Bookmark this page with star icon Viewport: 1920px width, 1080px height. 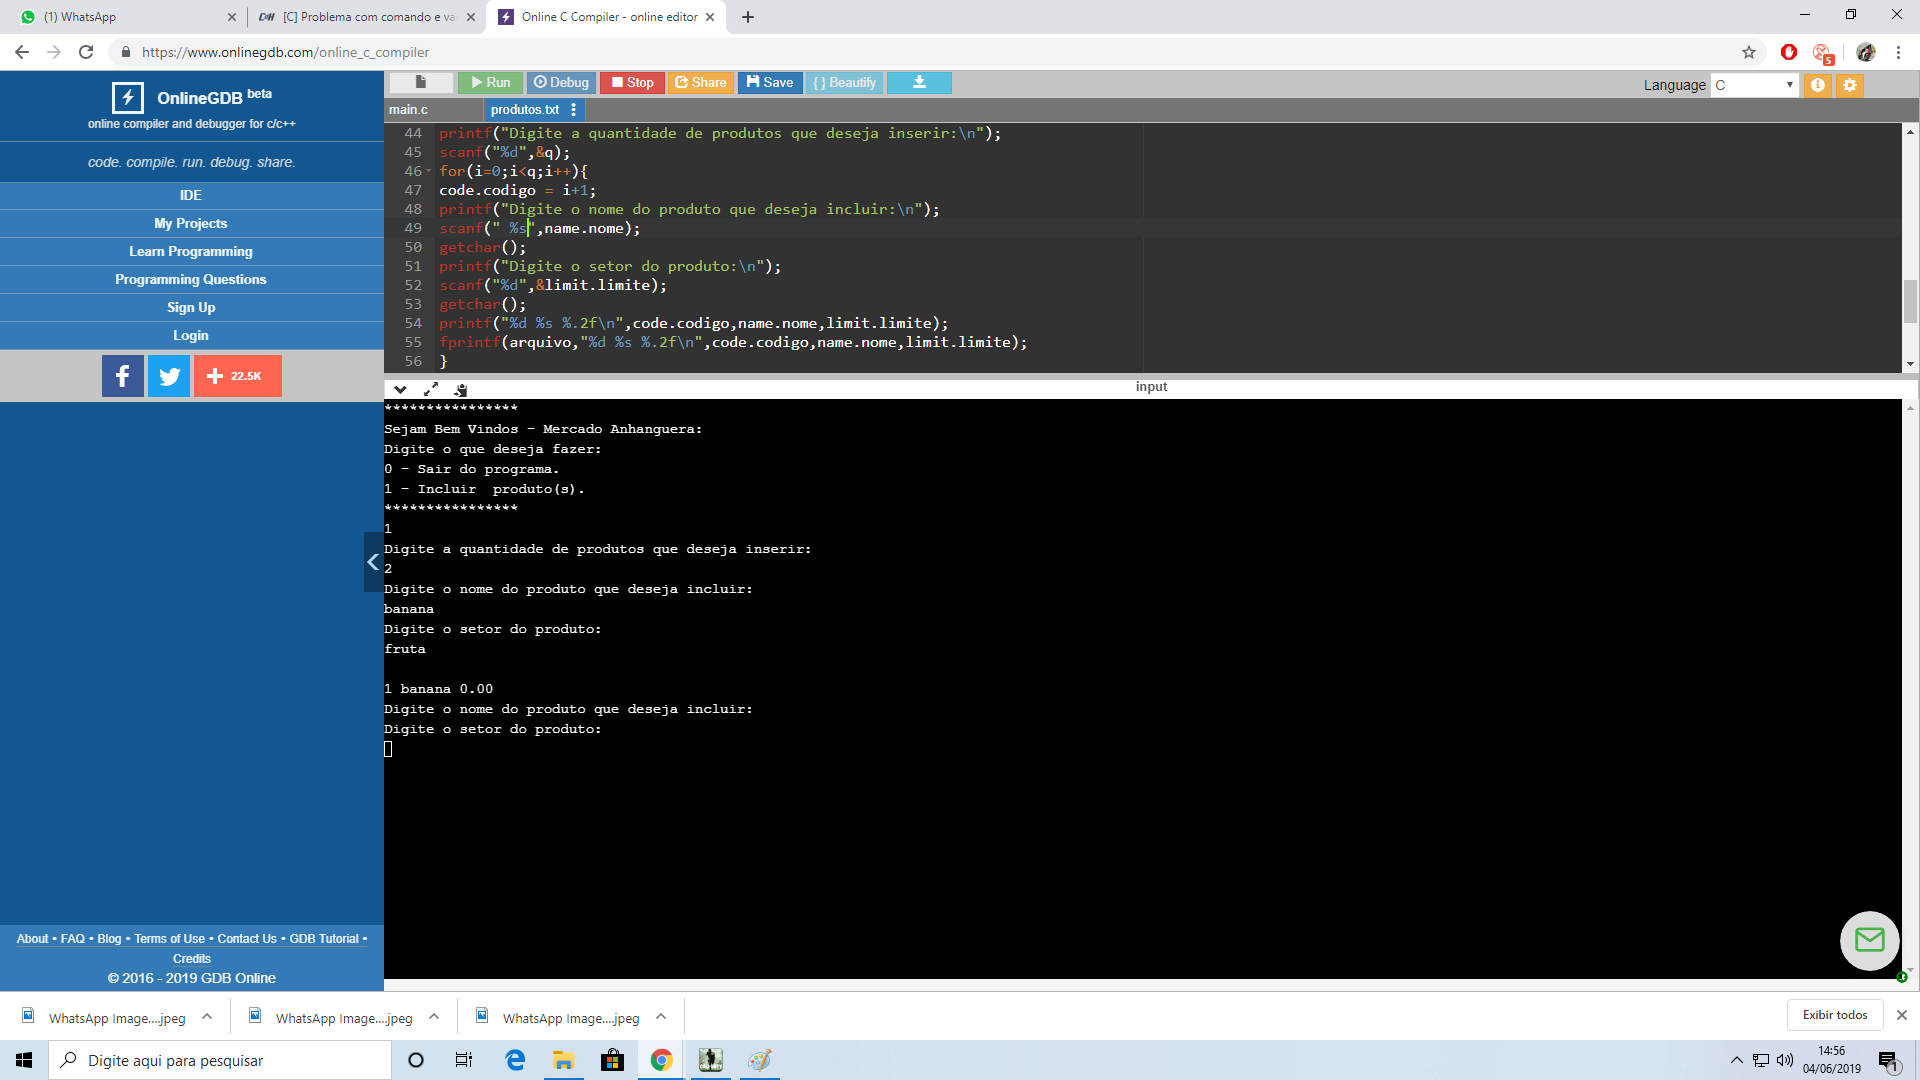click(x=1749, y=52)
